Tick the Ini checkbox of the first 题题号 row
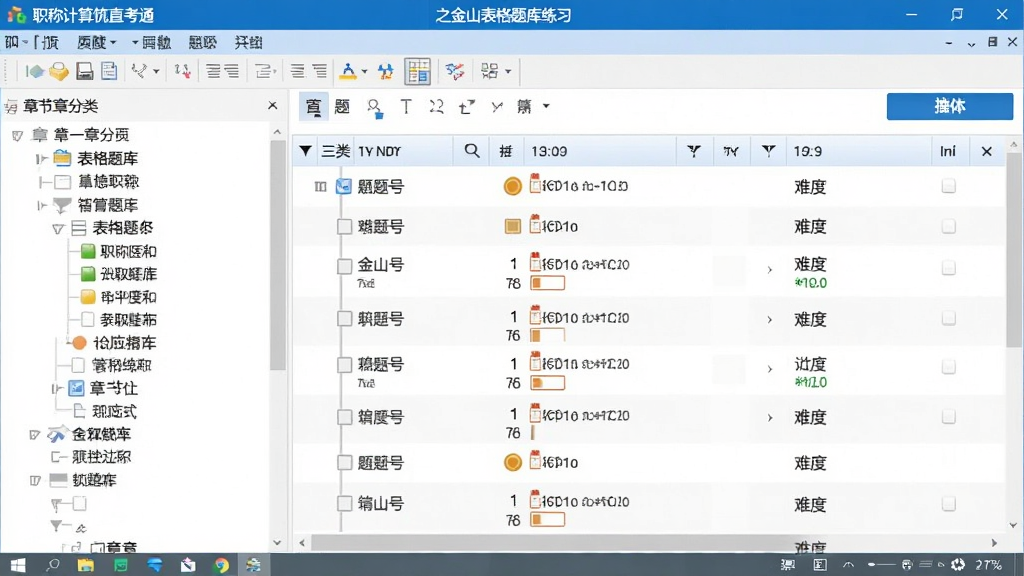Screen dimensions: 1024x576 point(948,187)
